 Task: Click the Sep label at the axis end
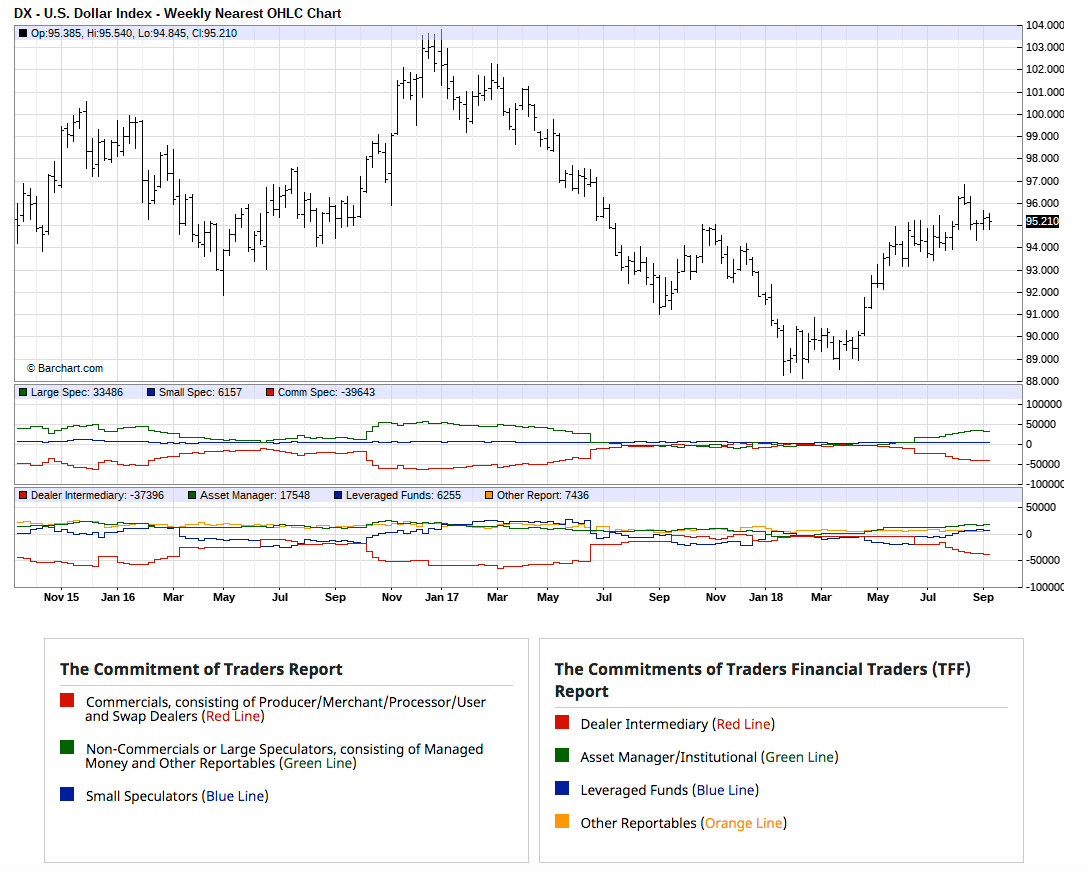click(983, 598)
